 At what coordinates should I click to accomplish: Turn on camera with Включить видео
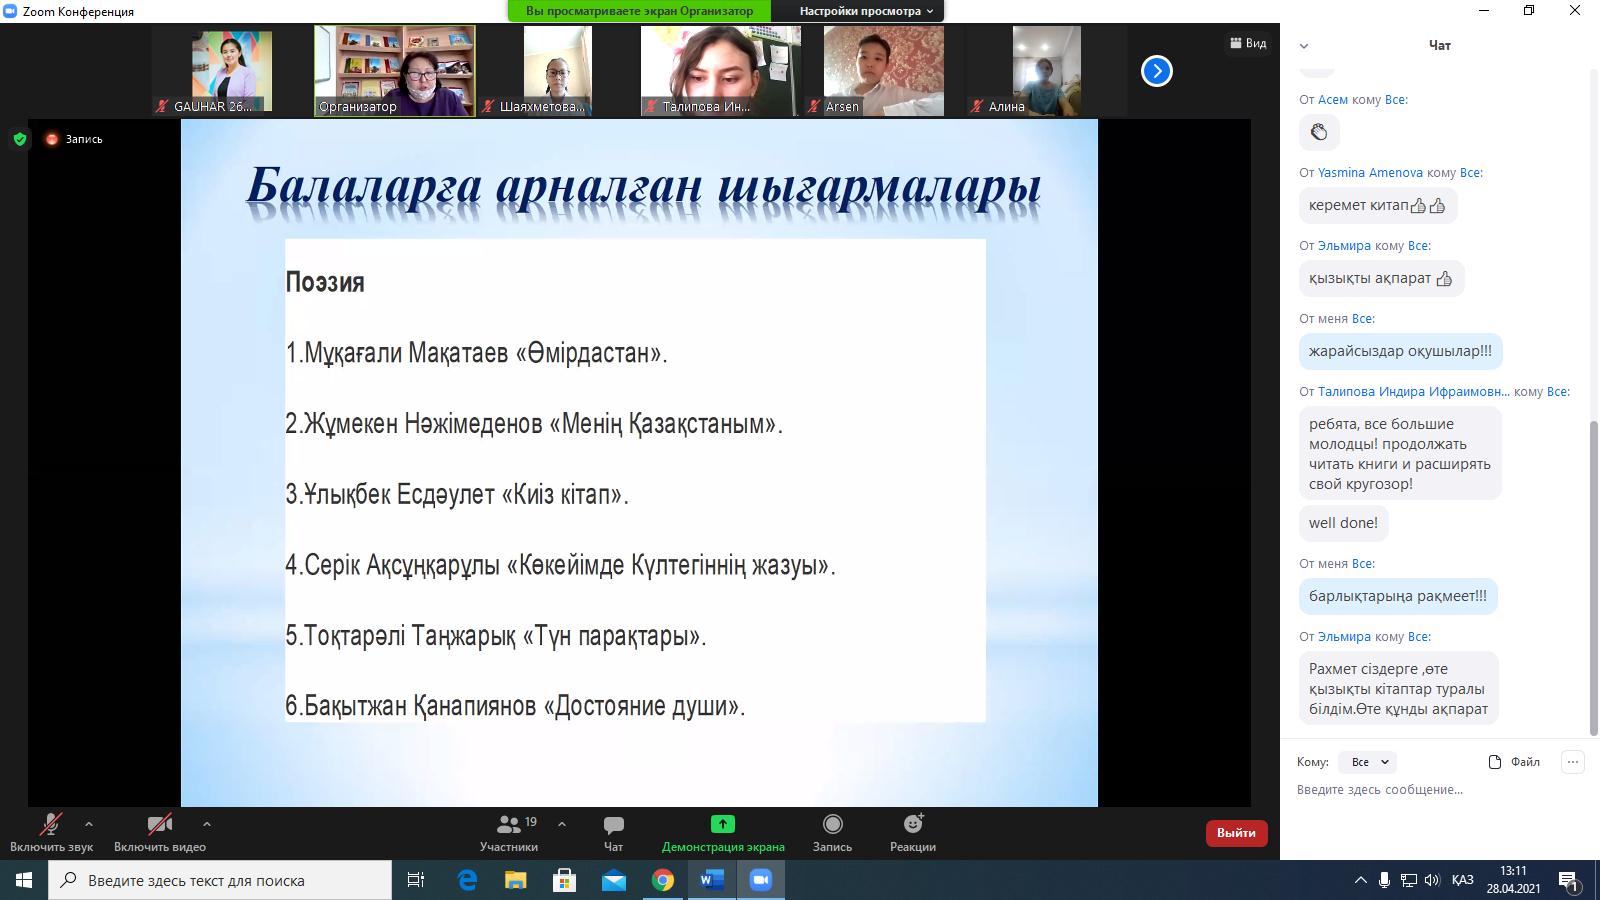coord(160,833)
